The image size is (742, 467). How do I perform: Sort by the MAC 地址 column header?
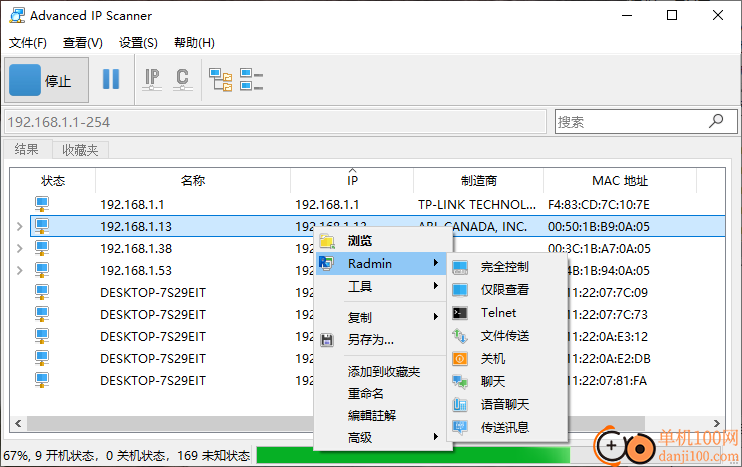pos(620,181)
